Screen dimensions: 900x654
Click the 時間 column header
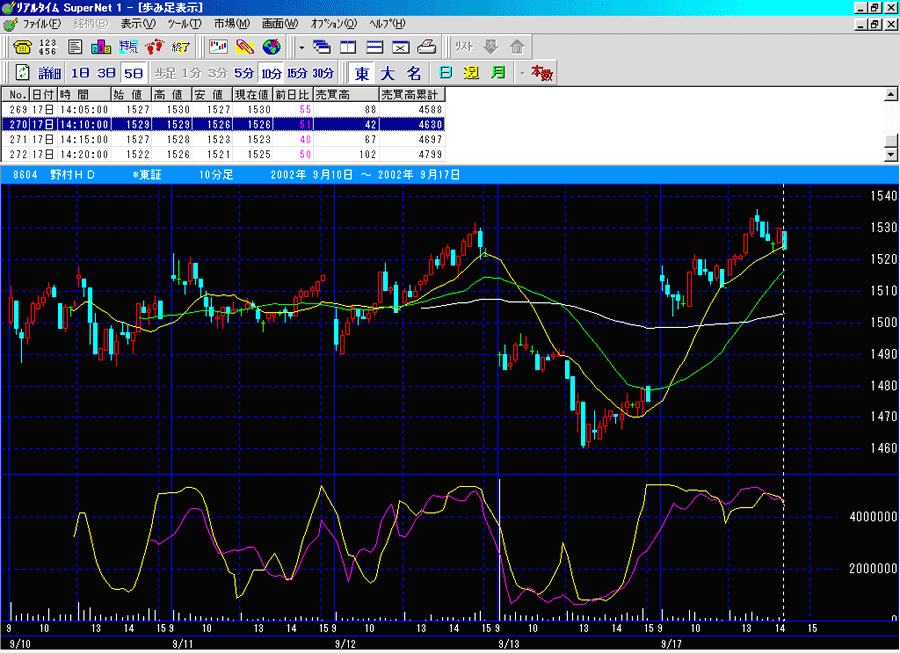pos(84,94)
